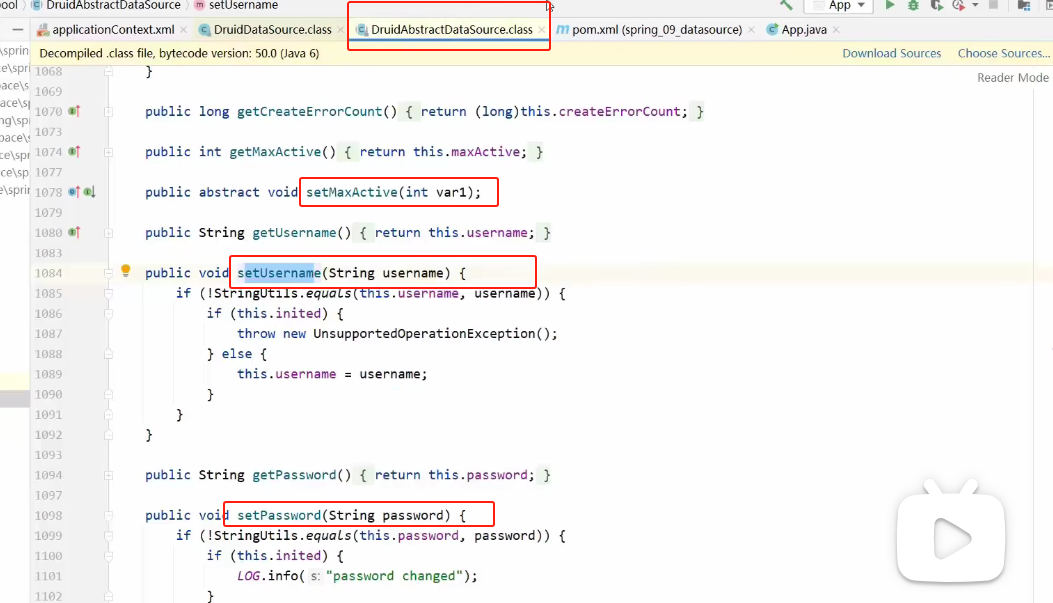Viewport: 1053px width, 603px height.
Task: Collapse setUsername method fold at line 1084
Action: [108, 273]
